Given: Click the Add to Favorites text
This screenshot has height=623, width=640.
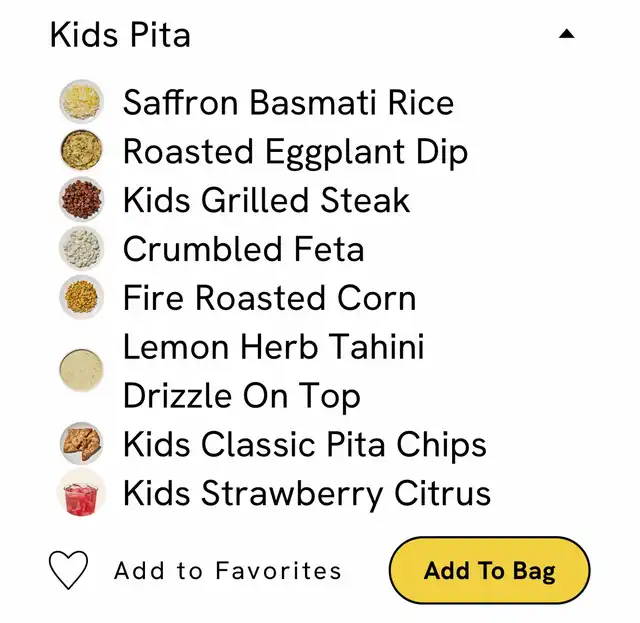Looking at the screenshot, I should 228,571.
